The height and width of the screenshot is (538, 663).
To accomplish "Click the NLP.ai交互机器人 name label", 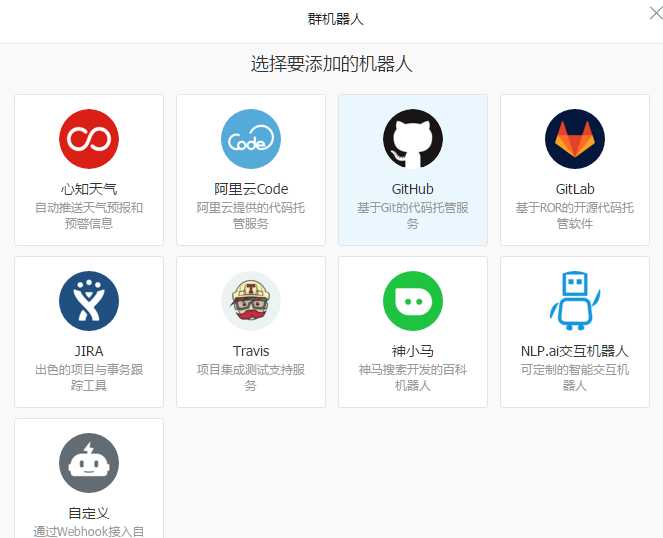I will point(575,351).
